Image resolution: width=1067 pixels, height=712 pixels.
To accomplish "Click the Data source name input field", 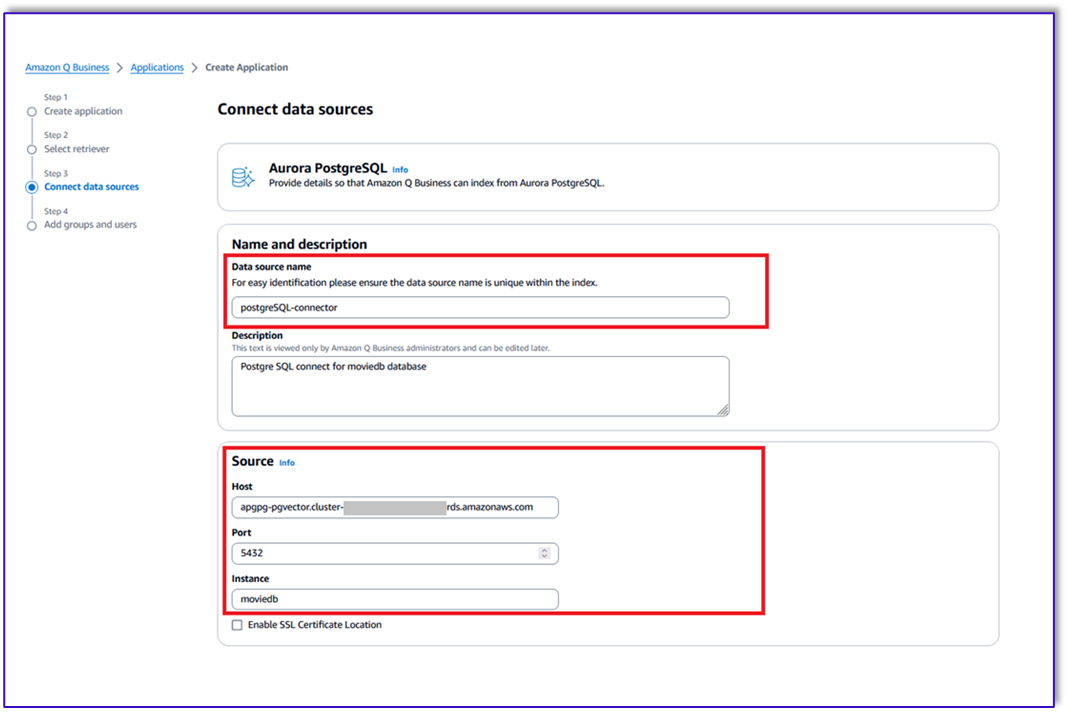I will pyautogui.click(x=480, y=307).
